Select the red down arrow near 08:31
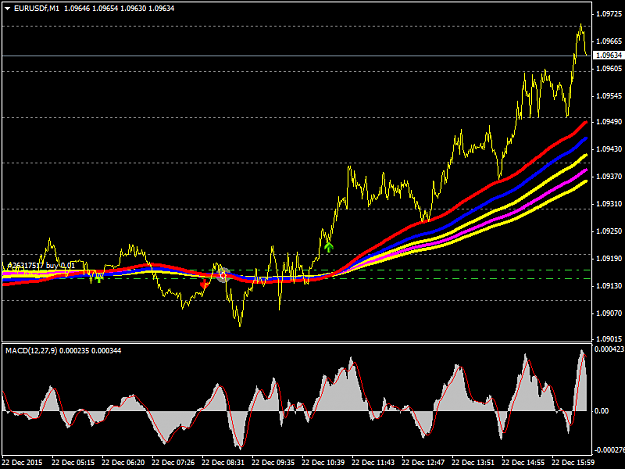625x469 pixels. [204, 284]
